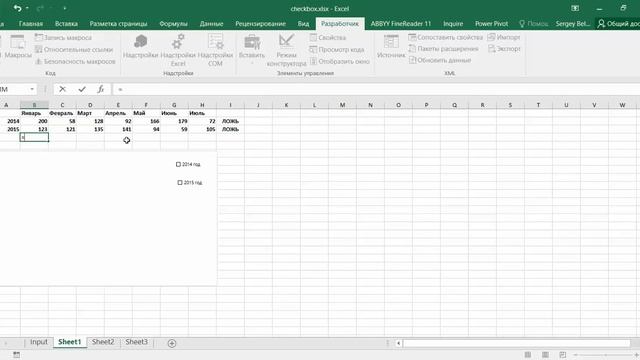Open the Надстройки store add-ins

click(x=140, y=47)
